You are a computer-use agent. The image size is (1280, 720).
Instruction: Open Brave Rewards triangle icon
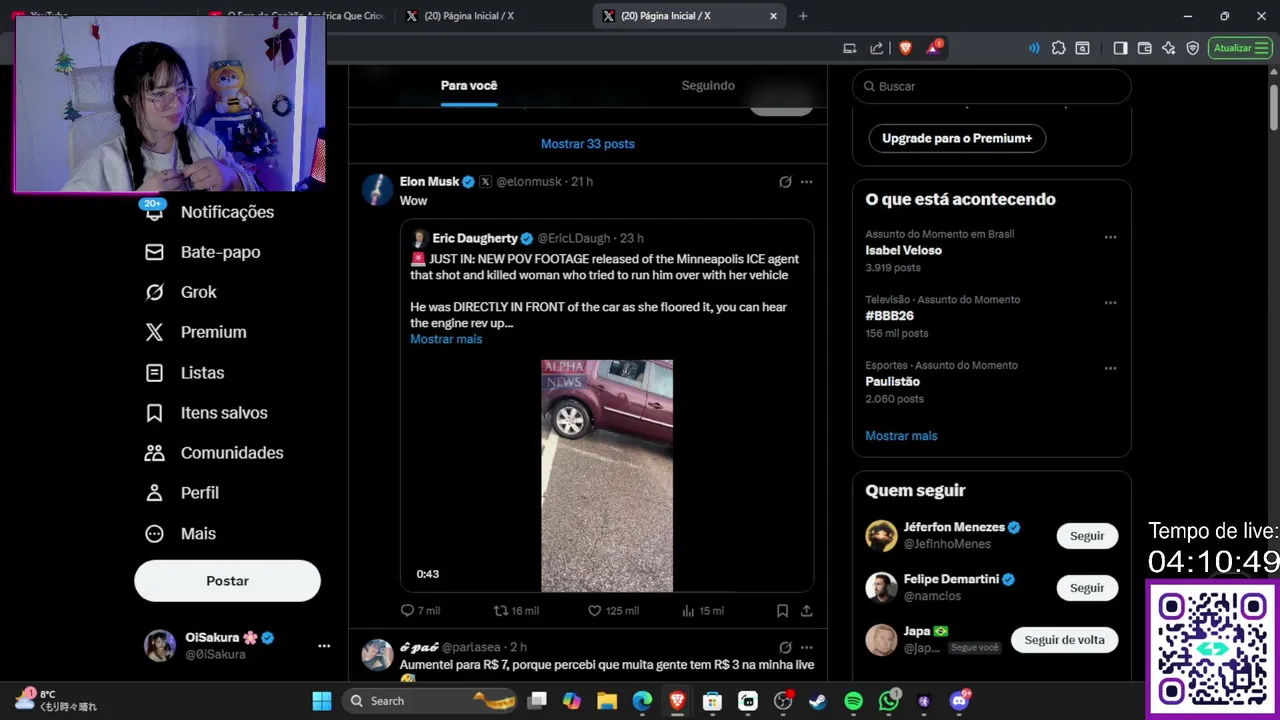point(933,48)
